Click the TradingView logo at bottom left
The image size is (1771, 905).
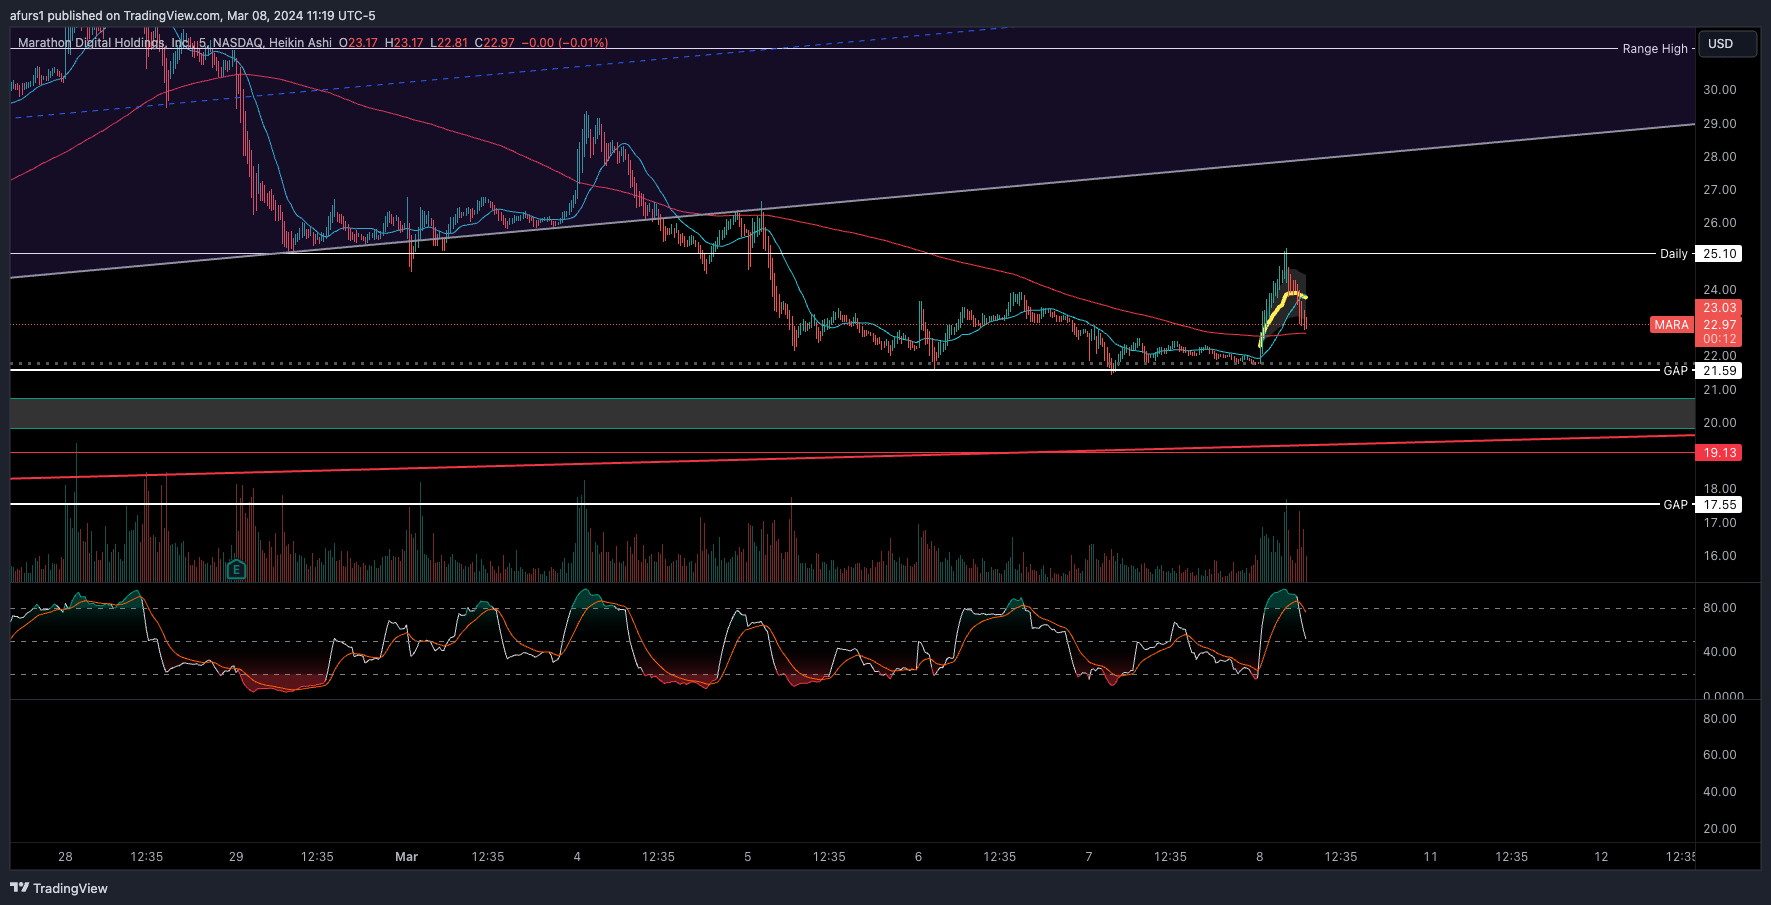click(x=59, y=888)
